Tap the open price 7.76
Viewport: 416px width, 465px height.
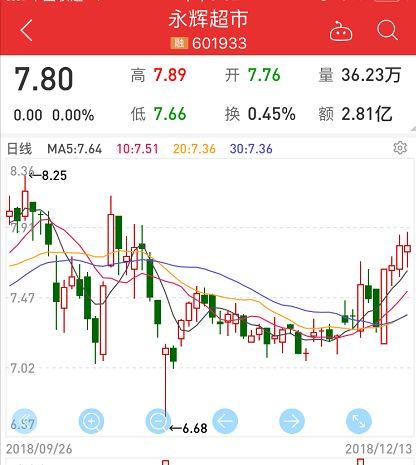[264, 75]
